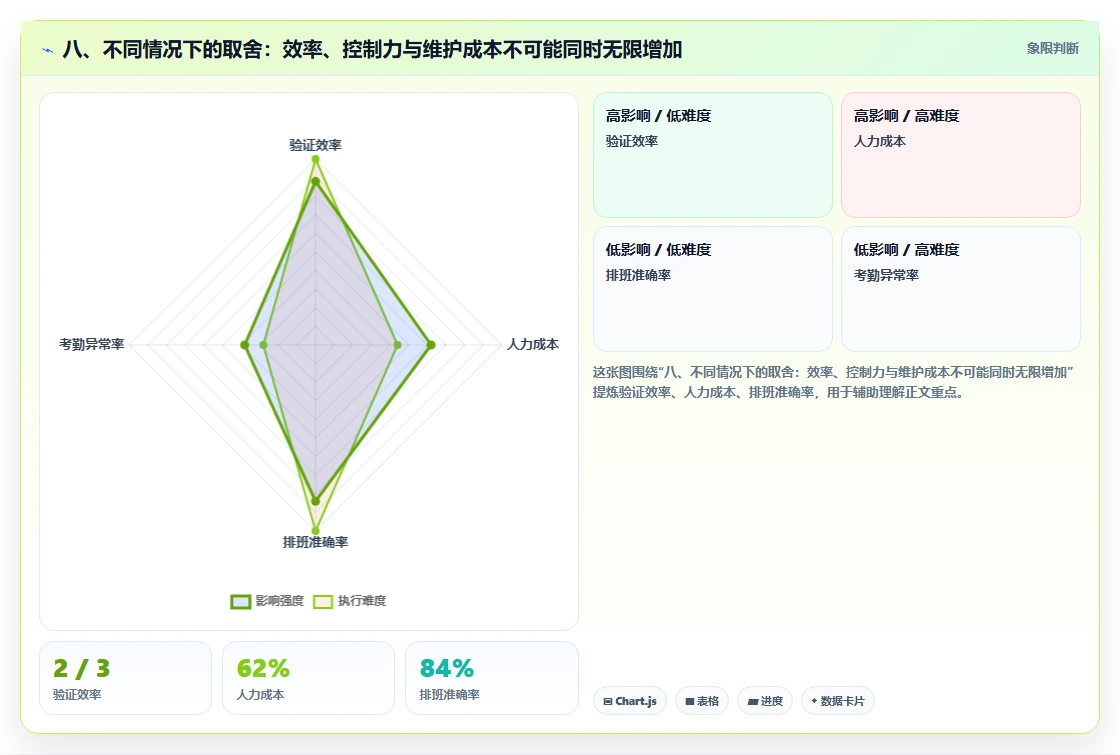Click the light green 排班准确率 bottom data point

(315, 531)
